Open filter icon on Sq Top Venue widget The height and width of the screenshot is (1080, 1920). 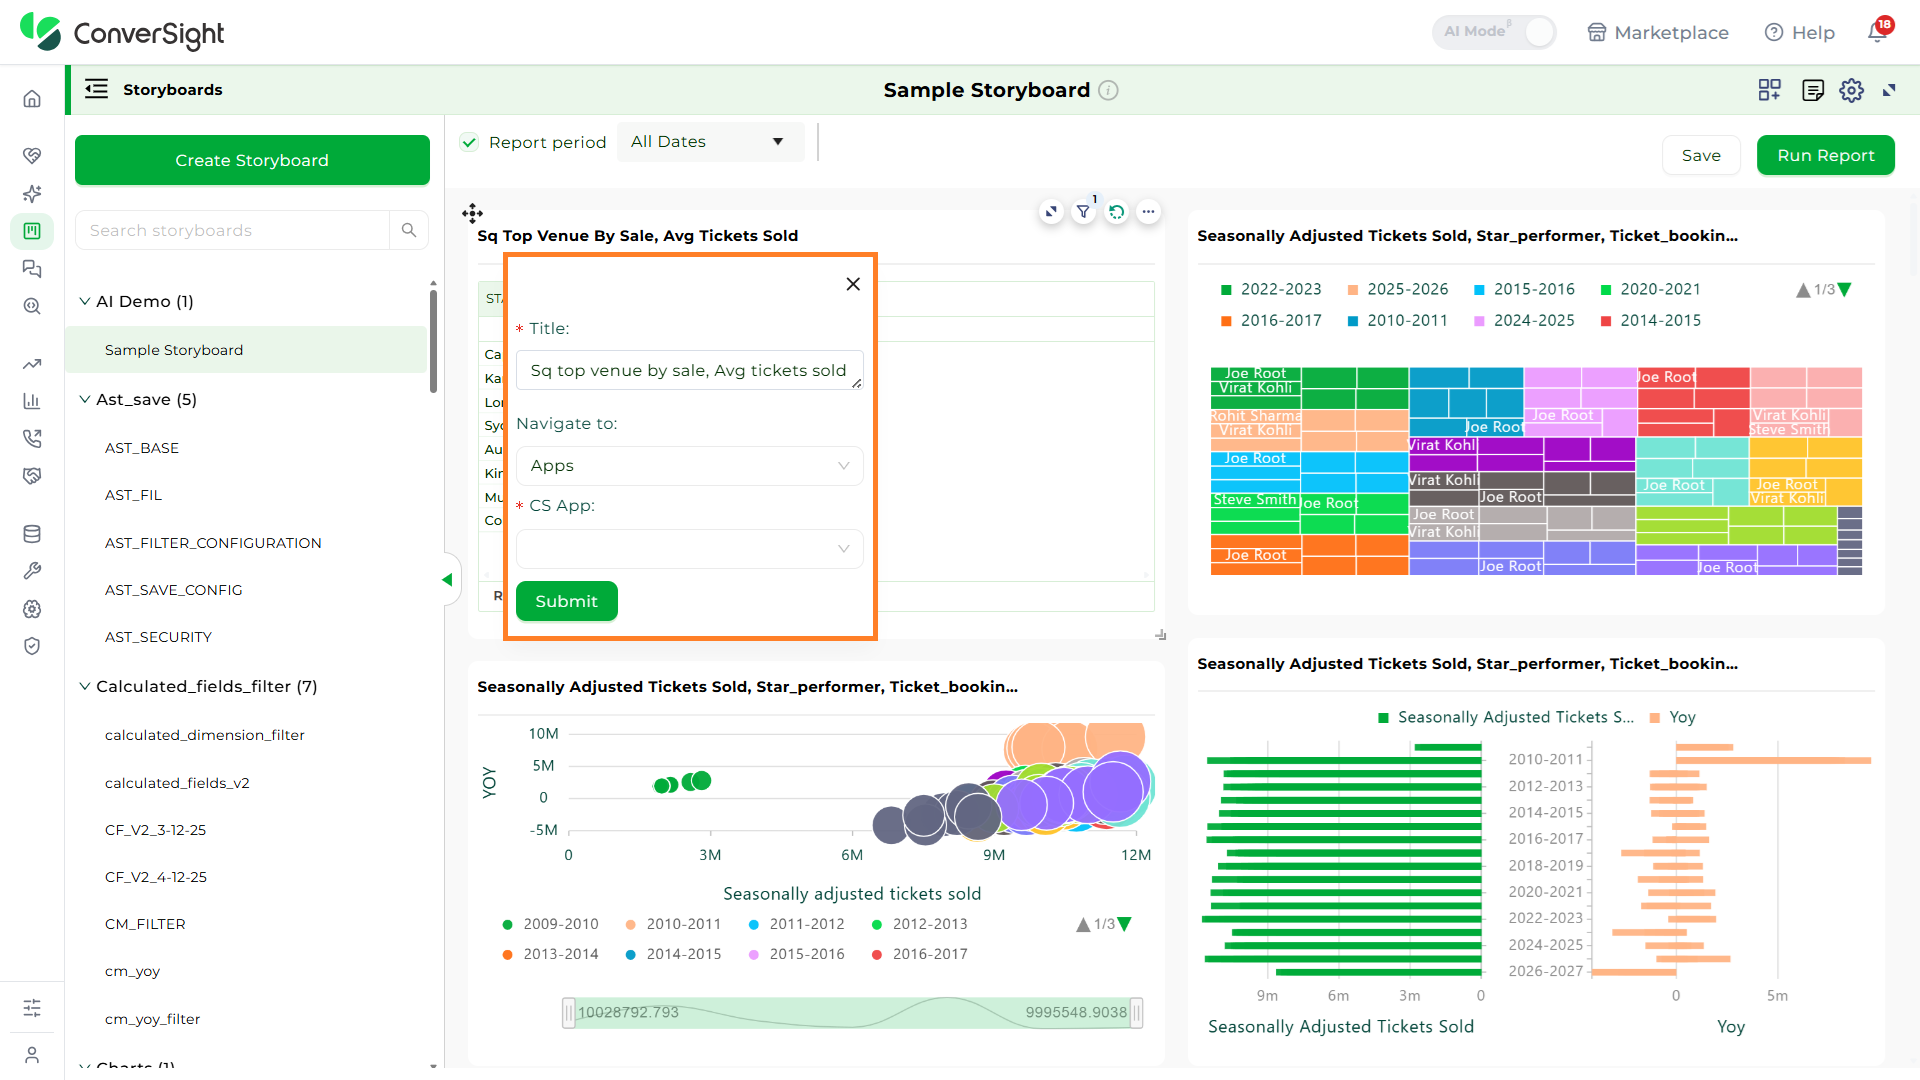pos(1083,211)
